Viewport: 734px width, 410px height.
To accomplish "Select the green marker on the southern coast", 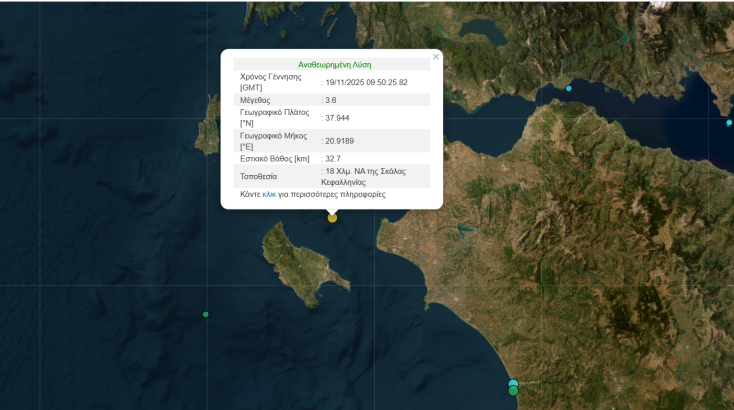I will pos(514,391).
